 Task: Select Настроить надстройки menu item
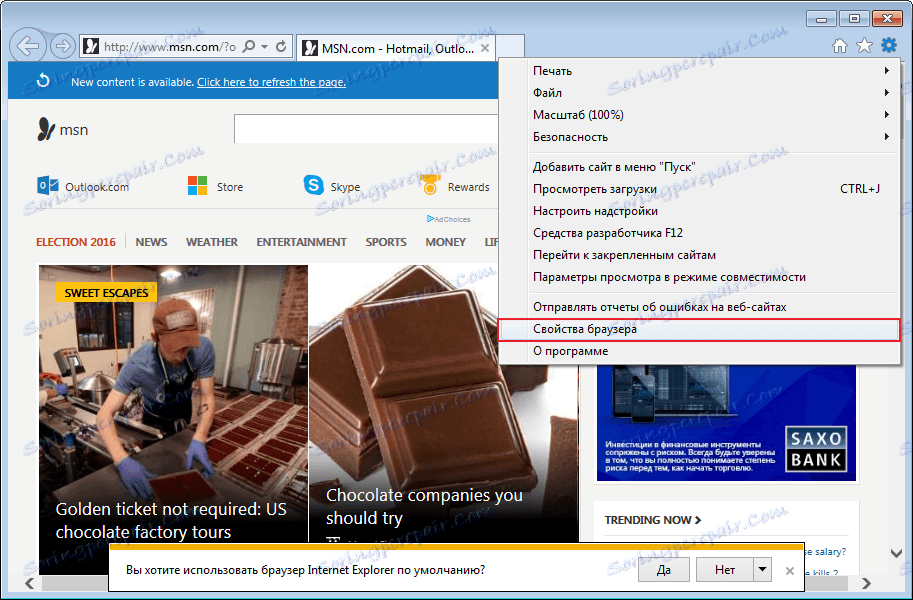[699, 211]
